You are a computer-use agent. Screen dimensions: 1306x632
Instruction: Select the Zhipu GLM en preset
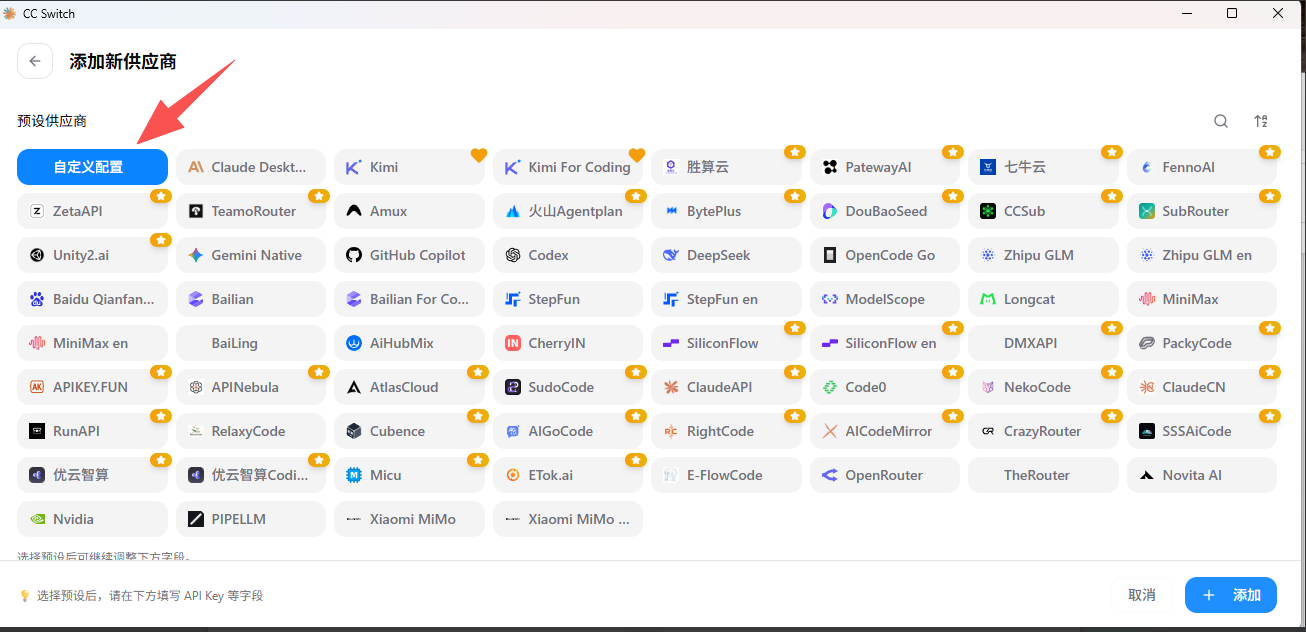pos(1202,255)
